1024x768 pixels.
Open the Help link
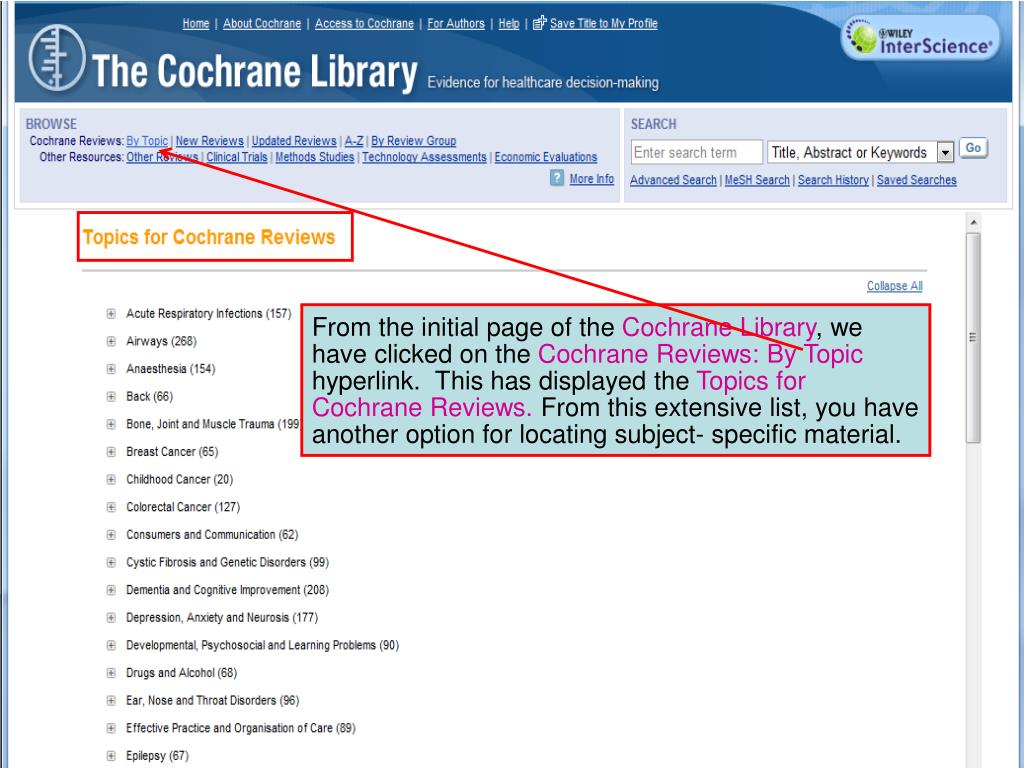509,24
